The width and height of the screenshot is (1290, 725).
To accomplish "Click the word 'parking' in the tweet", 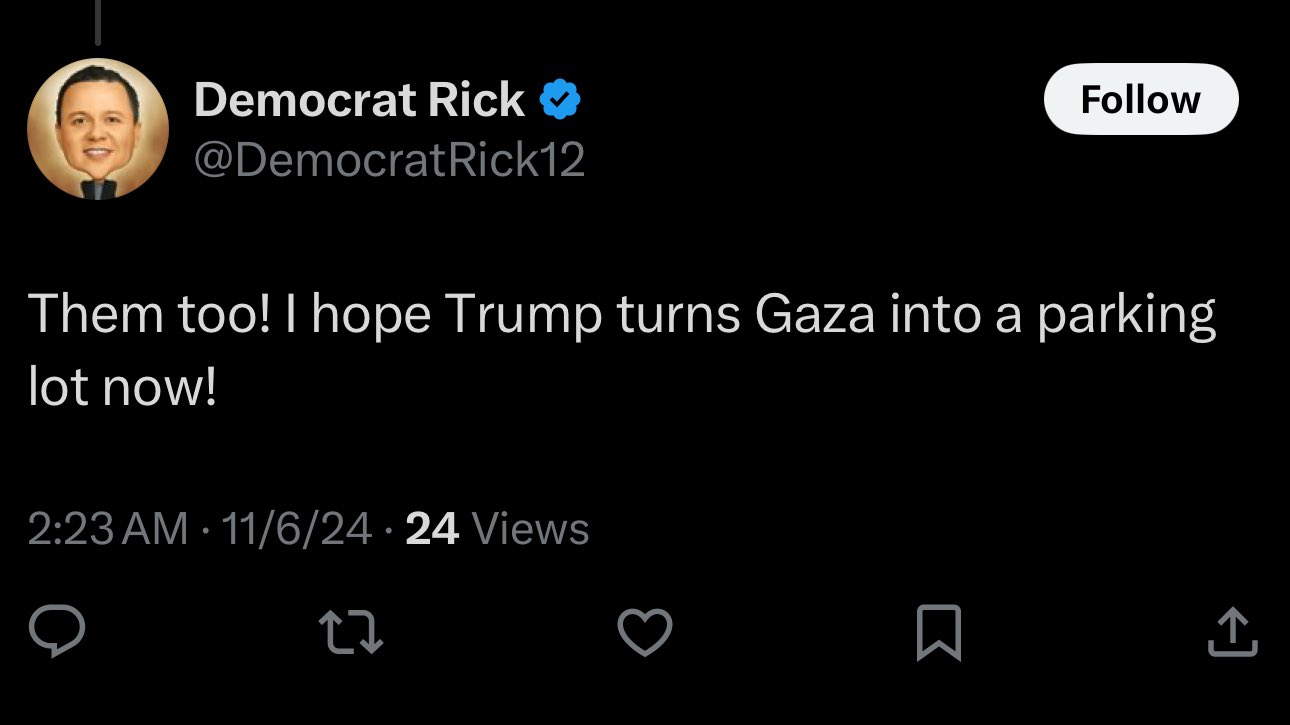I will coord(1125,315).
